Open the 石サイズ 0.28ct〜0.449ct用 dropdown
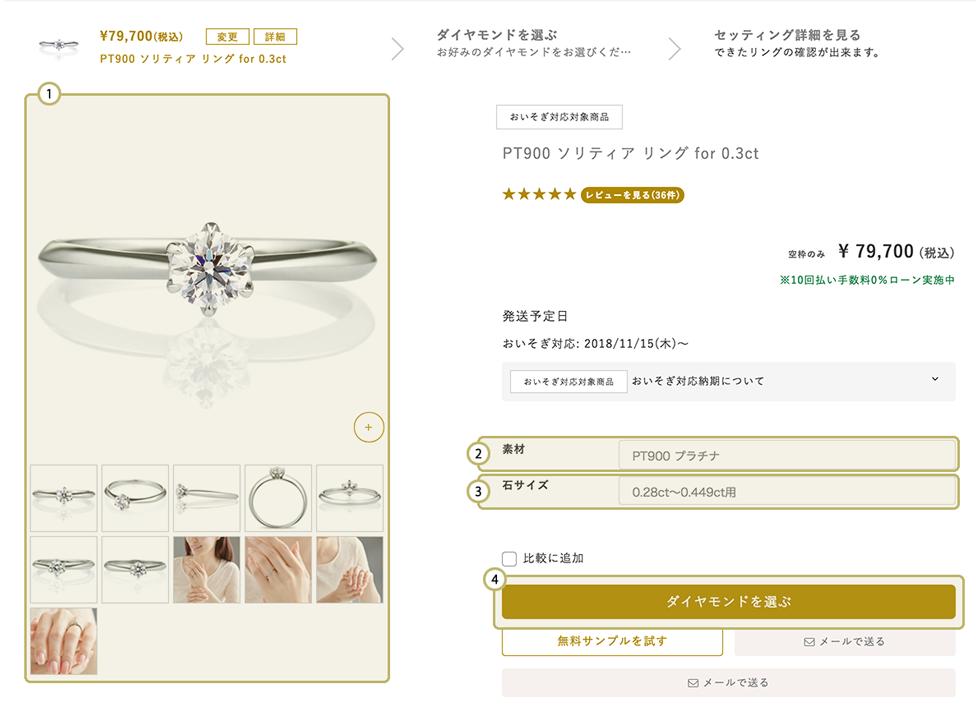This screenshot has width=980, height=723. pyautogui.click(x=787, y=492)
